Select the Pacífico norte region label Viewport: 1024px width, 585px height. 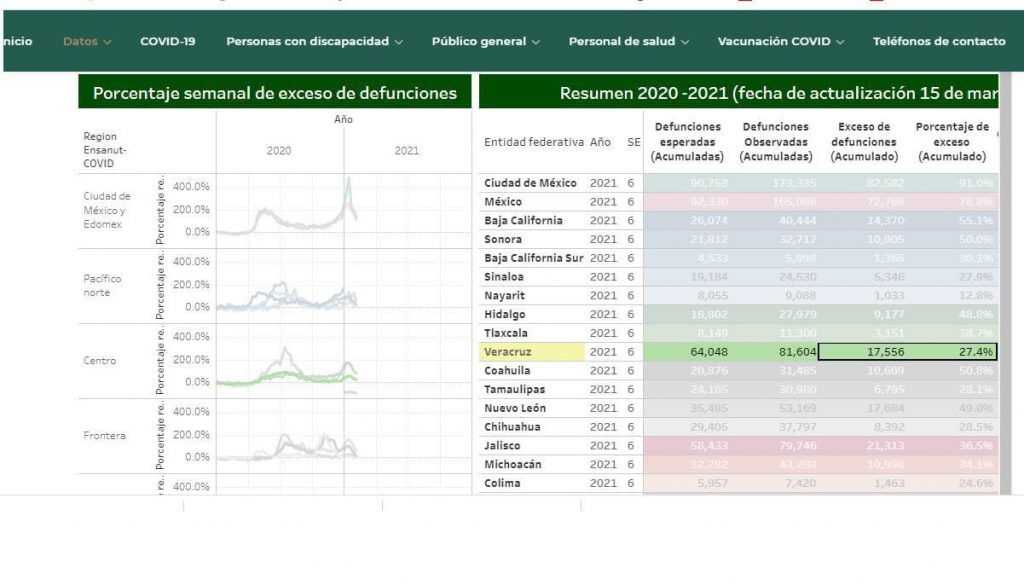(x=103, y=286)
